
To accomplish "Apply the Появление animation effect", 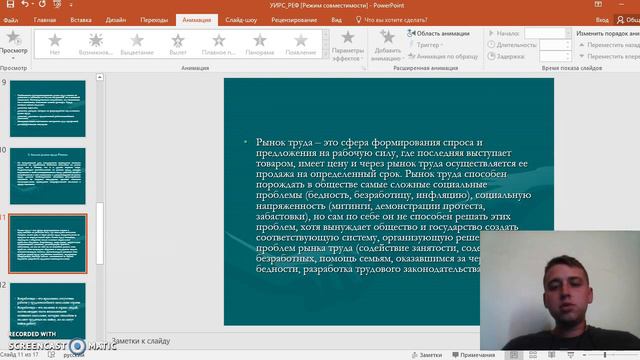I will (x=301, y=44).
